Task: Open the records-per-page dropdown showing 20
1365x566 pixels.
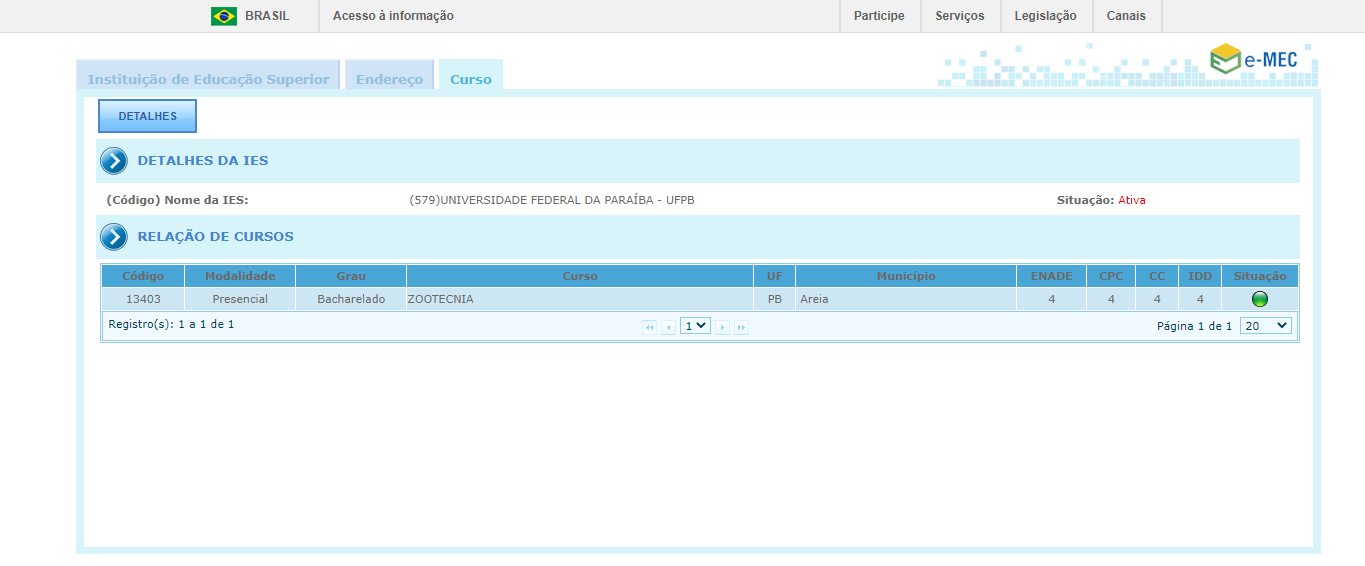Action: (1265, 326)
